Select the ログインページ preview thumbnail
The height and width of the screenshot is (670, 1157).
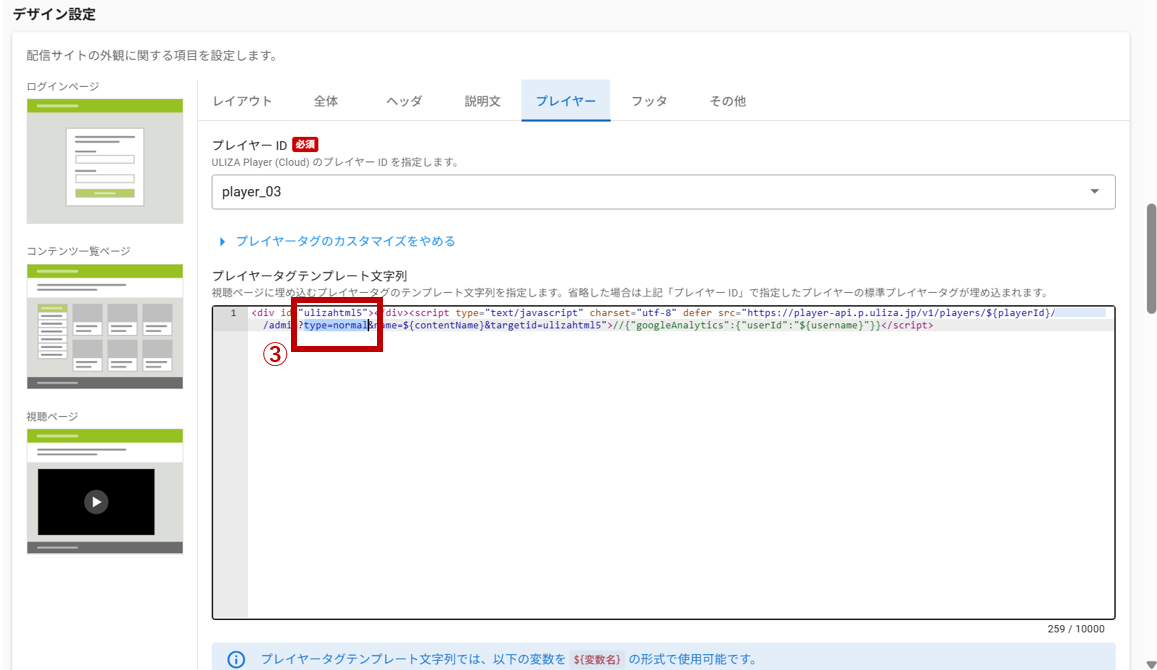[105, 162]
